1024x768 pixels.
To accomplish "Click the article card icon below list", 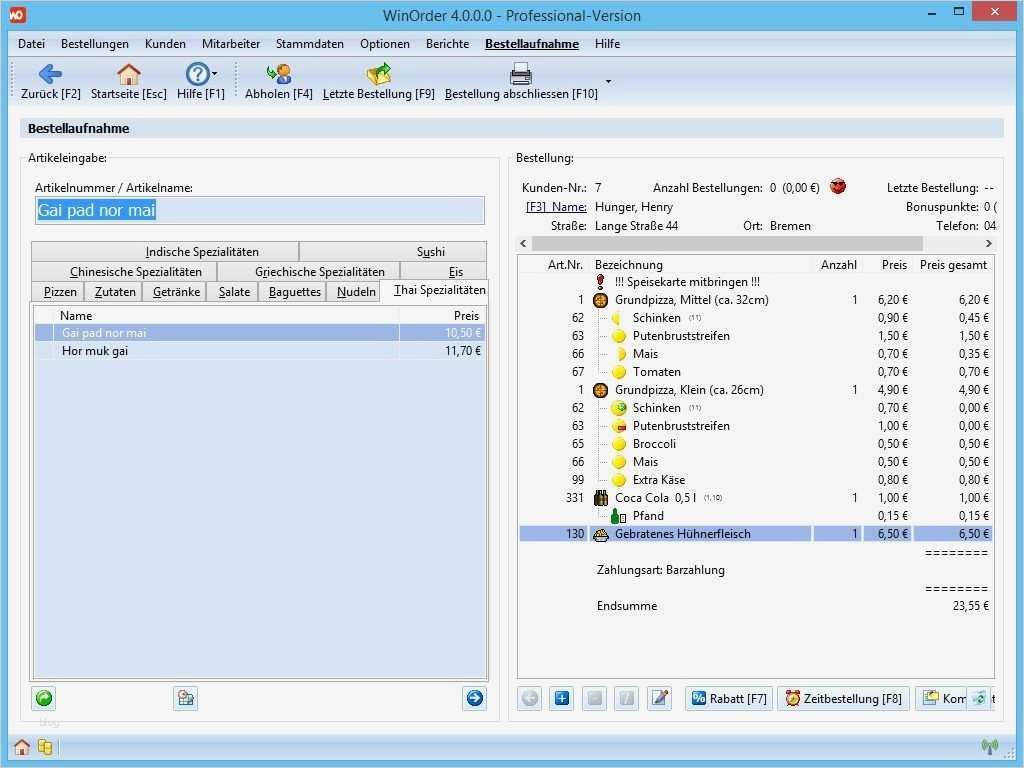I will pyautogui.click(x=185, y=698).
